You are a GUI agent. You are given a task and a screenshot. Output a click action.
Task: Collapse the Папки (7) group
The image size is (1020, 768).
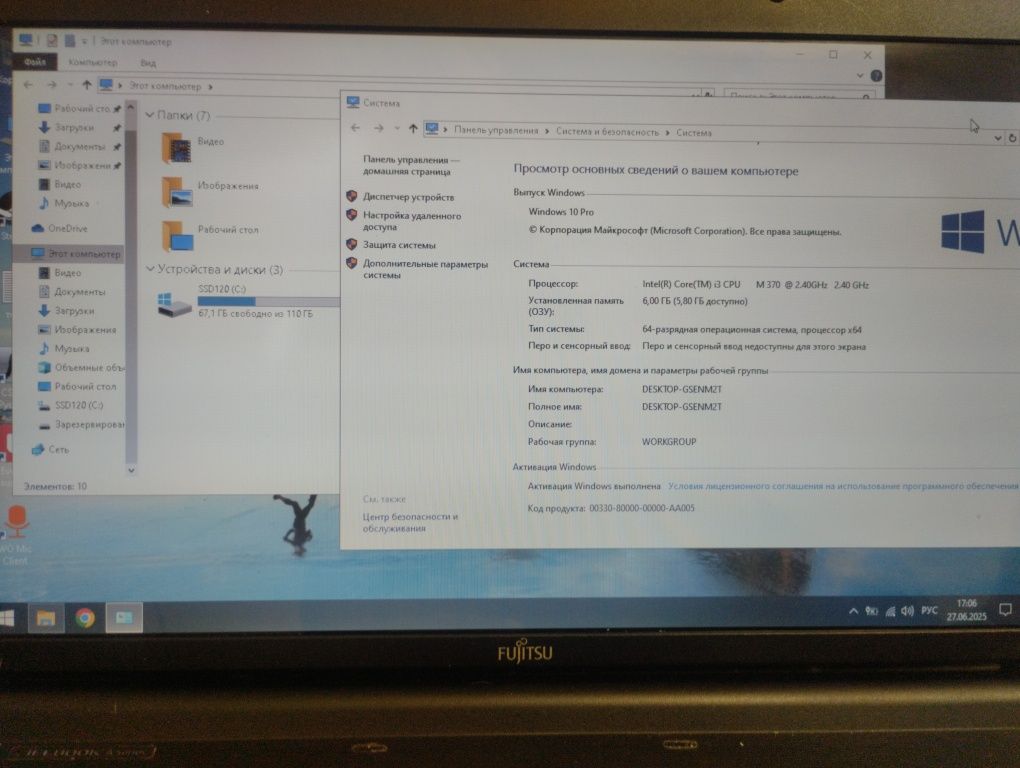pyautogui.click(x=150, y=115)
